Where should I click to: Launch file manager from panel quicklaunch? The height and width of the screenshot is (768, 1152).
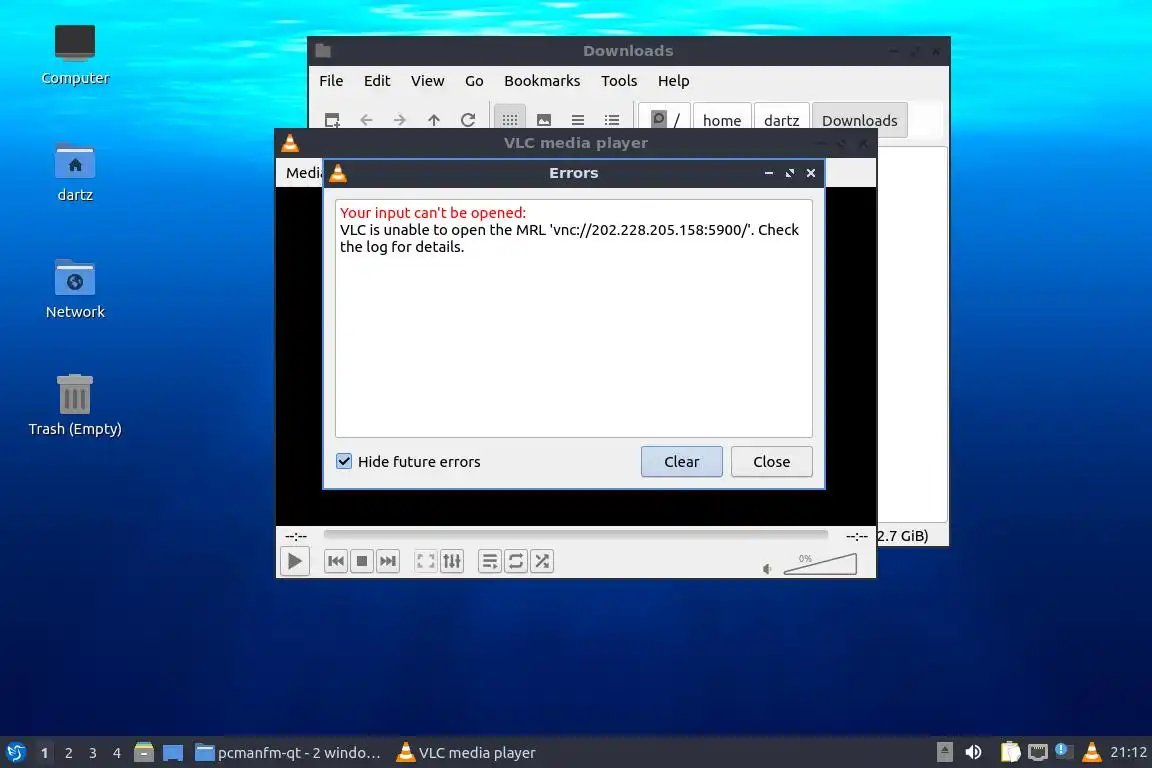tap(144, 752)
